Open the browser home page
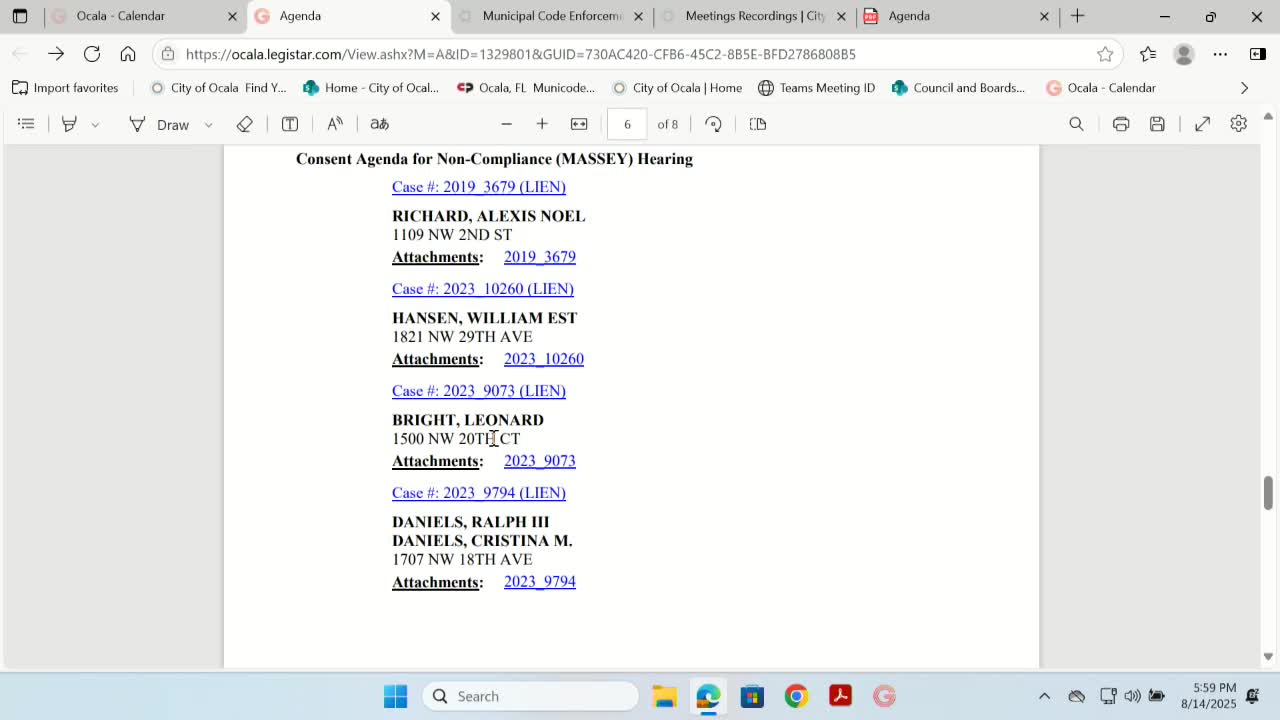1280x720 pixels. [128, 54]
